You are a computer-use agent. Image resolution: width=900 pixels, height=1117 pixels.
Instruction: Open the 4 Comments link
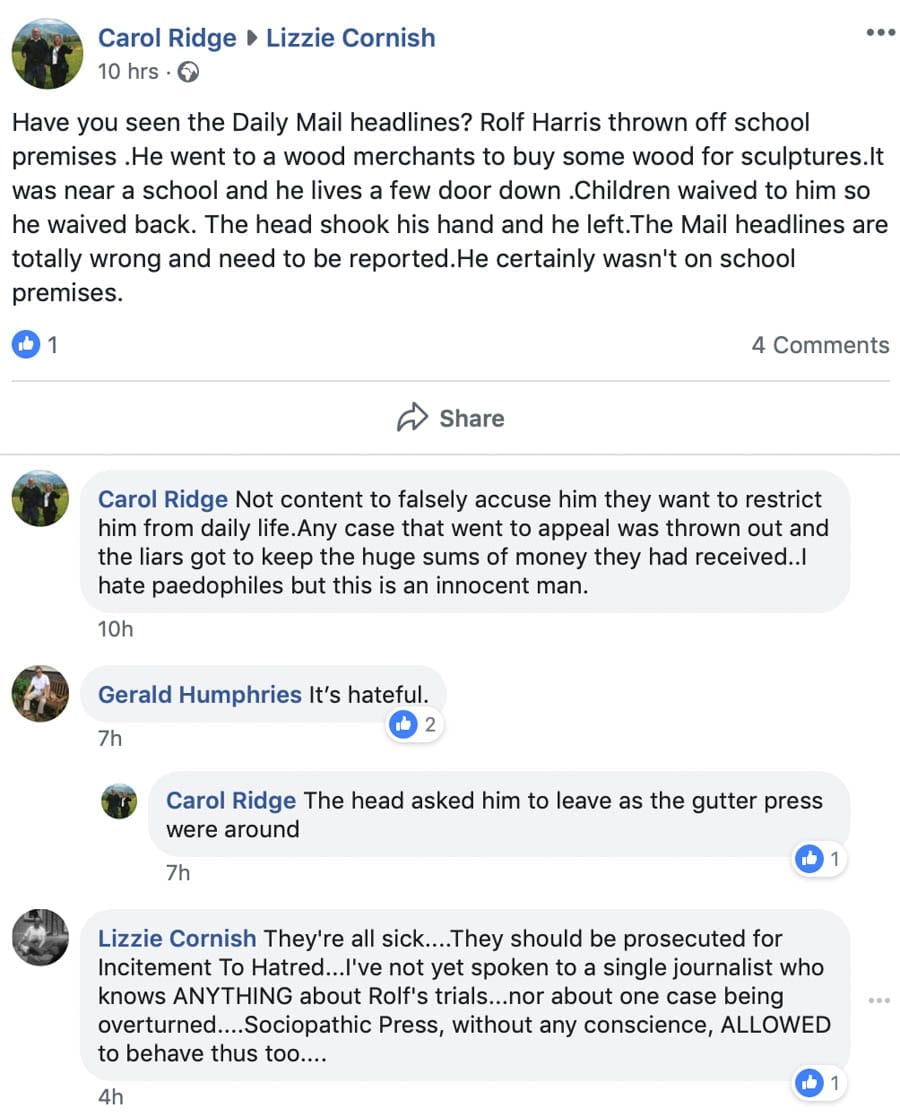(820, 345)
